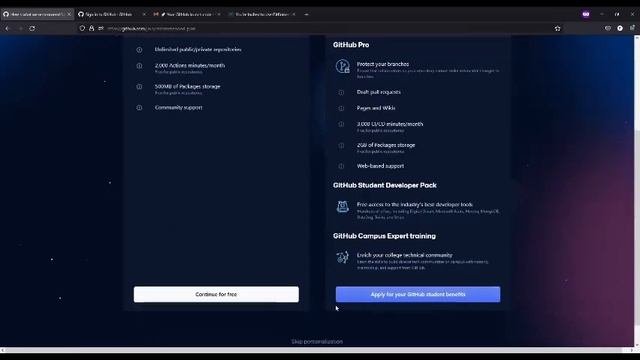Click check icon beside 2GB of Packages storage
Image resolution: width=640 pixels, height=360 pixels.
(341, 145)
